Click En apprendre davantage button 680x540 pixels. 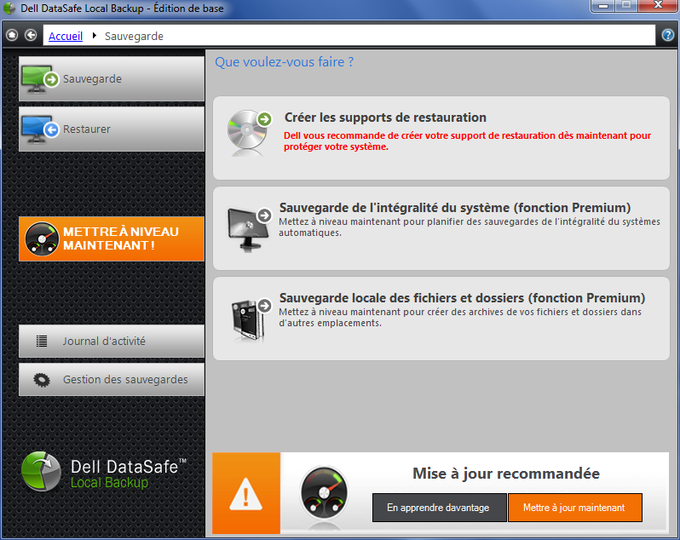coord(439,507)
